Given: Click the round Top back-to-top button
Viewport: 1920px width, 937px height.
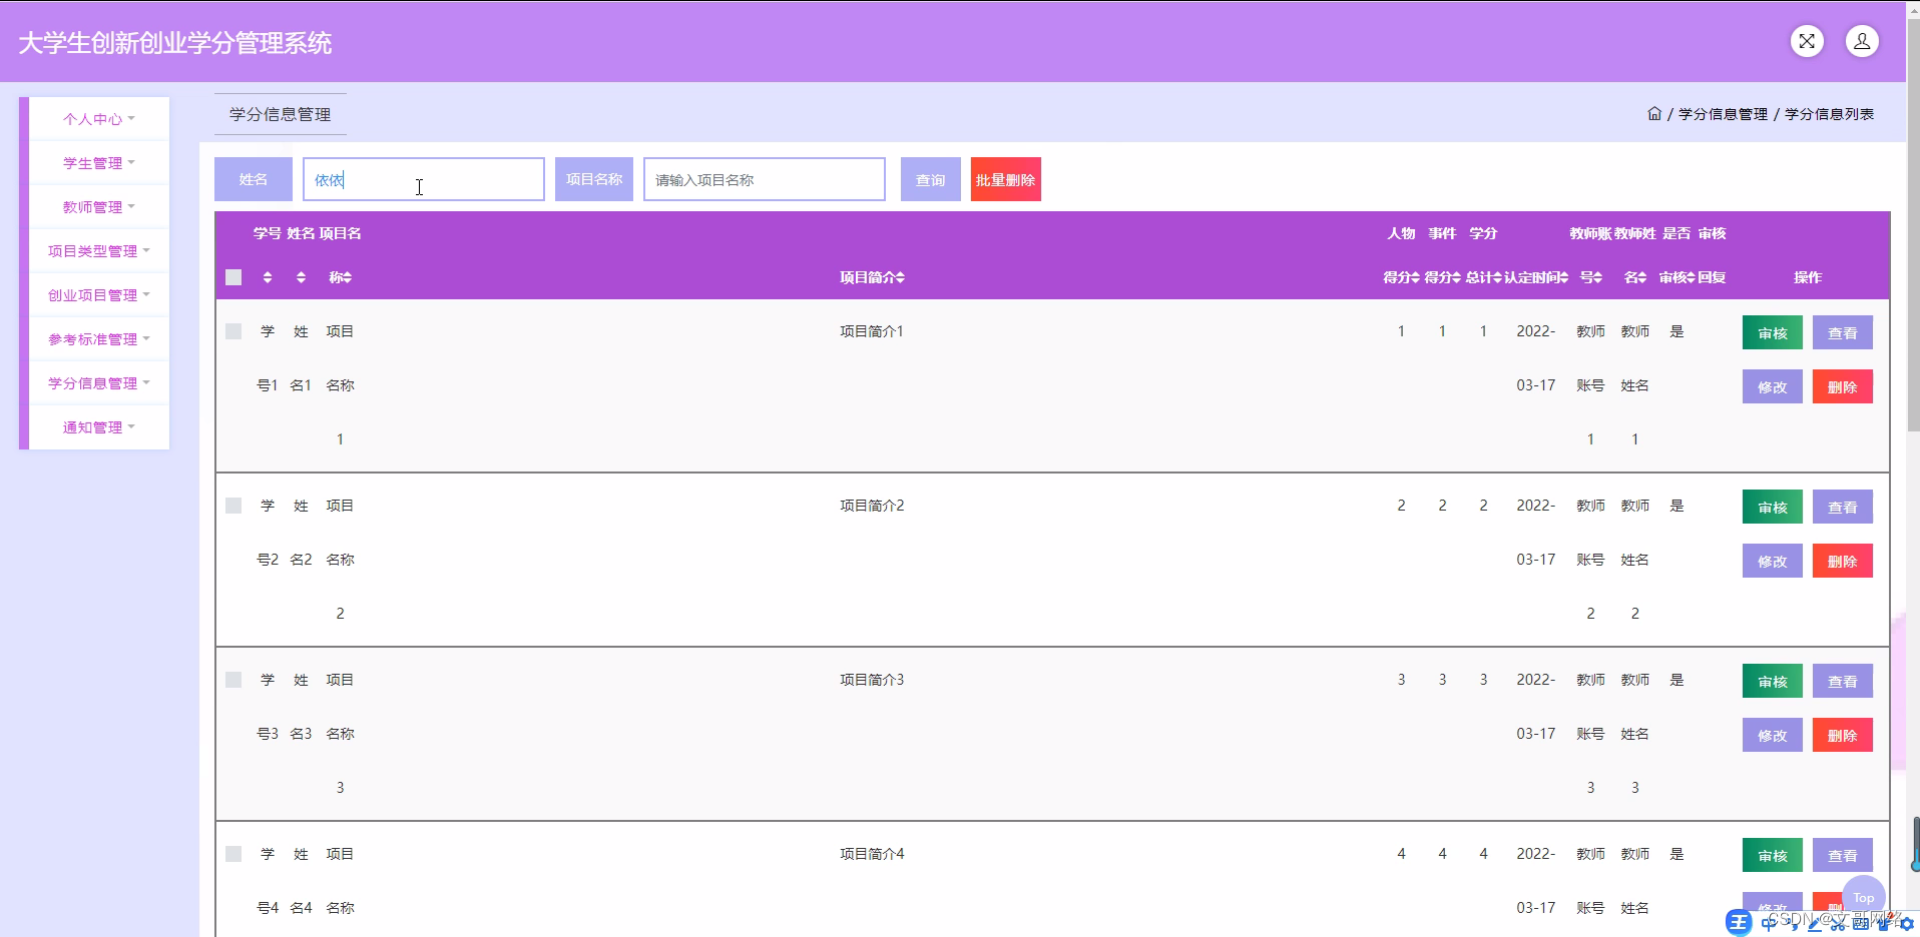Looking at the screenshot, I should click(x=1863, y=897).
